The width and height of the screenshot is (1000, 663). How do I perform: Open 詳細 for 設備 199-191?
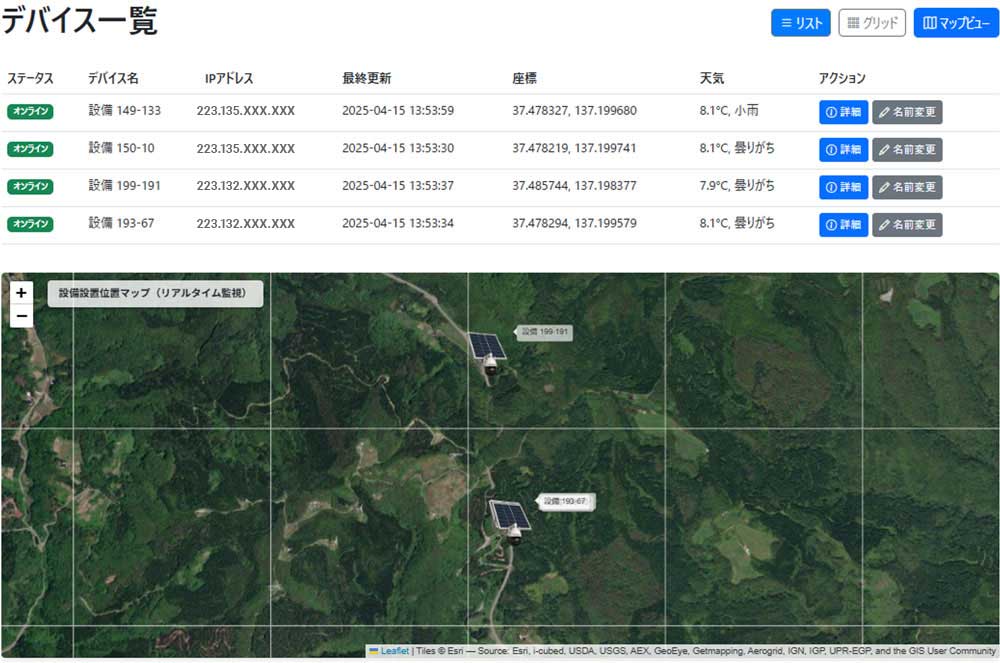(x=843, y=187)
